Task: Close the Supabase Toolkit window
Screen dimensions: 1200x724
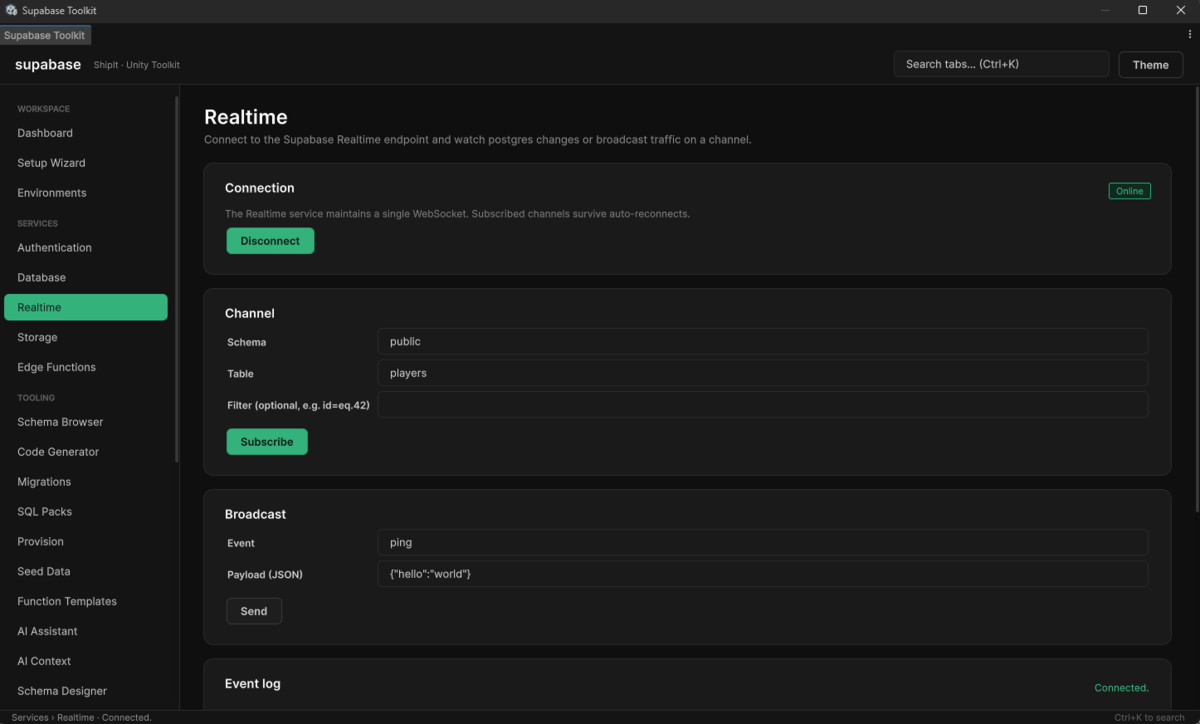Action: tap(1181, 10)
